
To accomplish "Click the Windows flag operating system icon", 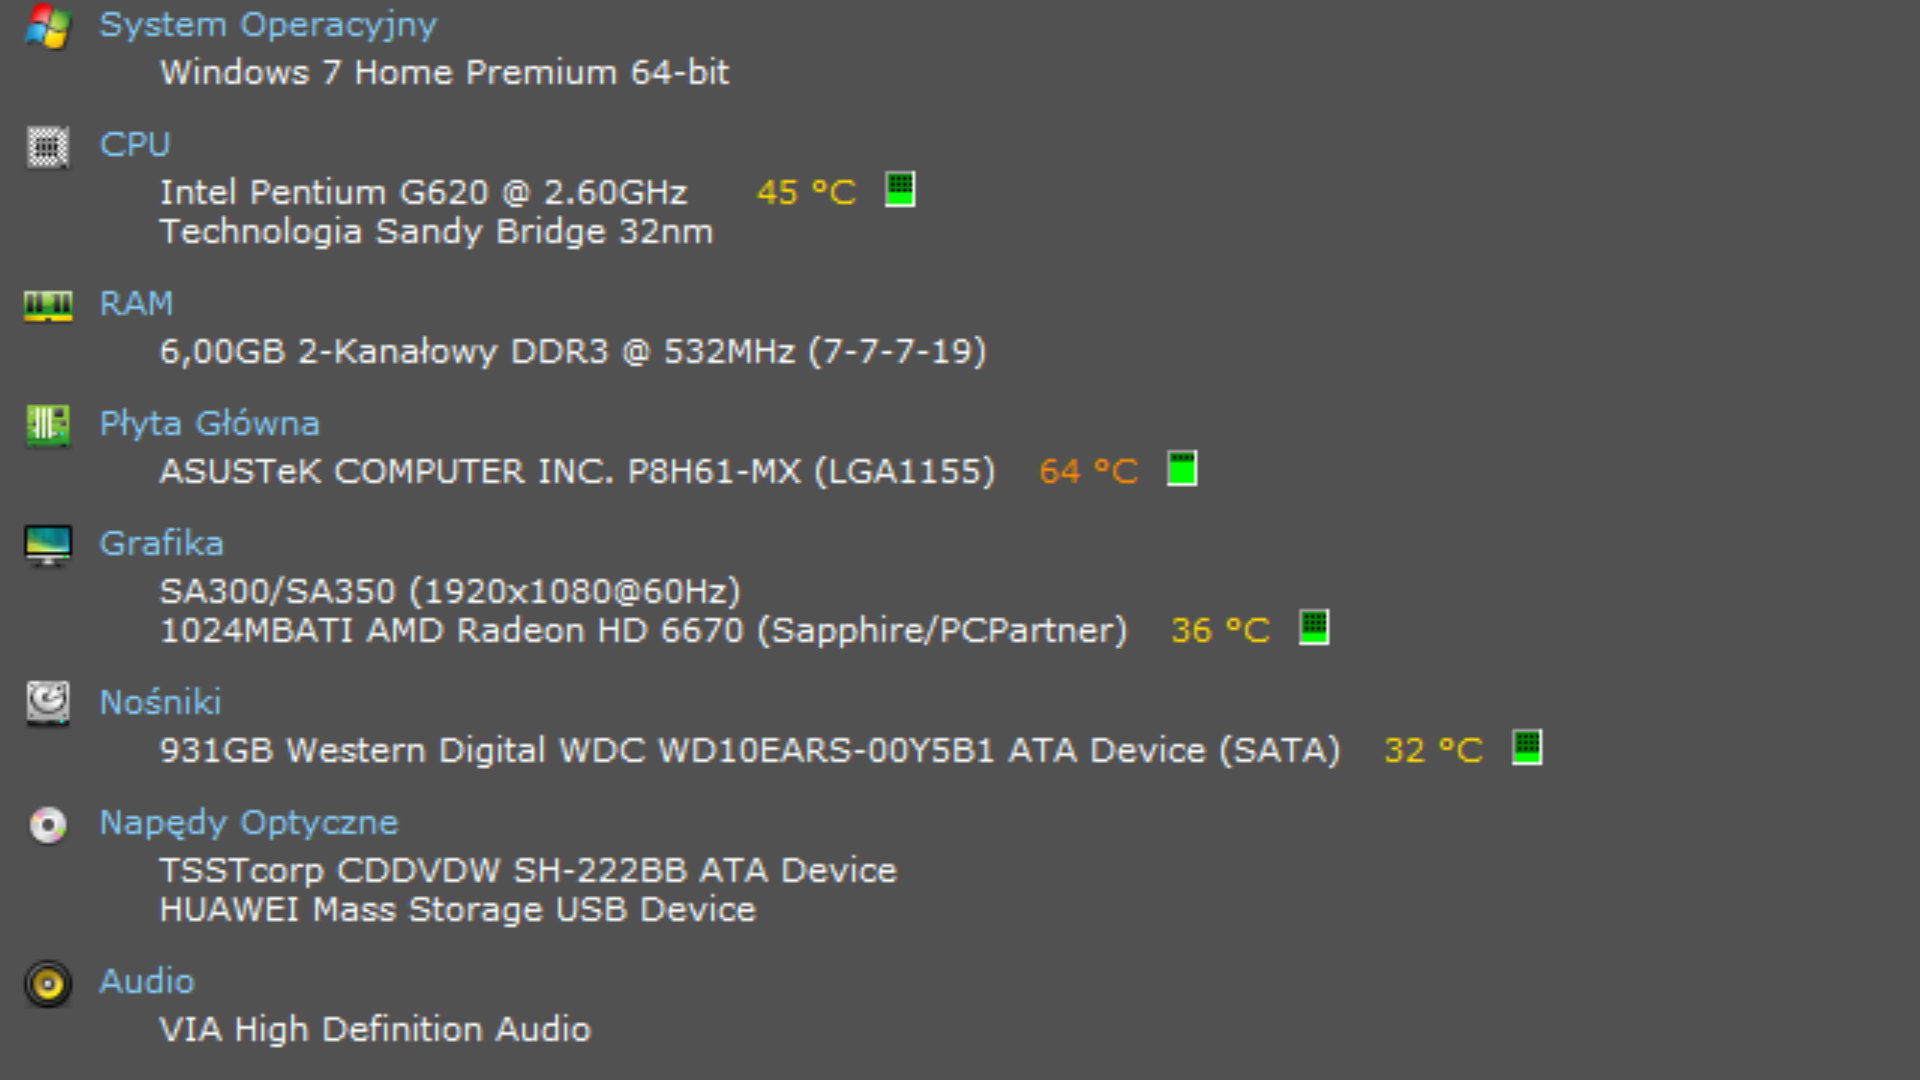I will 47,26.
